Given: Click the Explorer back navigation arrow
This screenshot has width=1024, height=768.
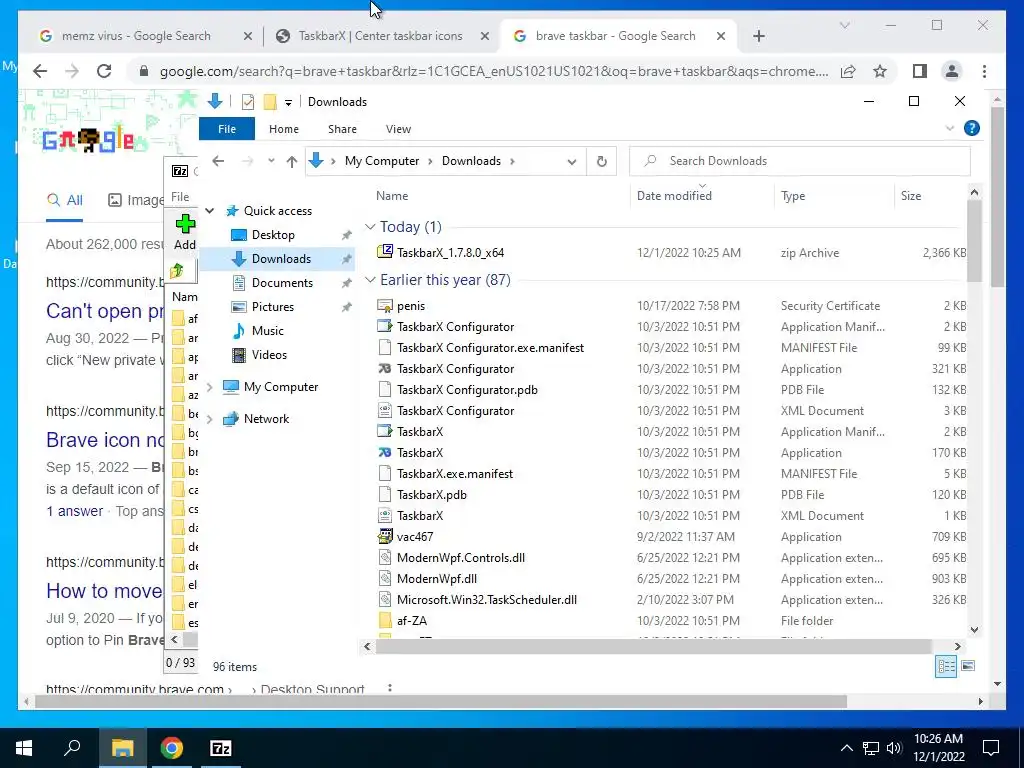Looking at the screenshot, I should 218,161.
